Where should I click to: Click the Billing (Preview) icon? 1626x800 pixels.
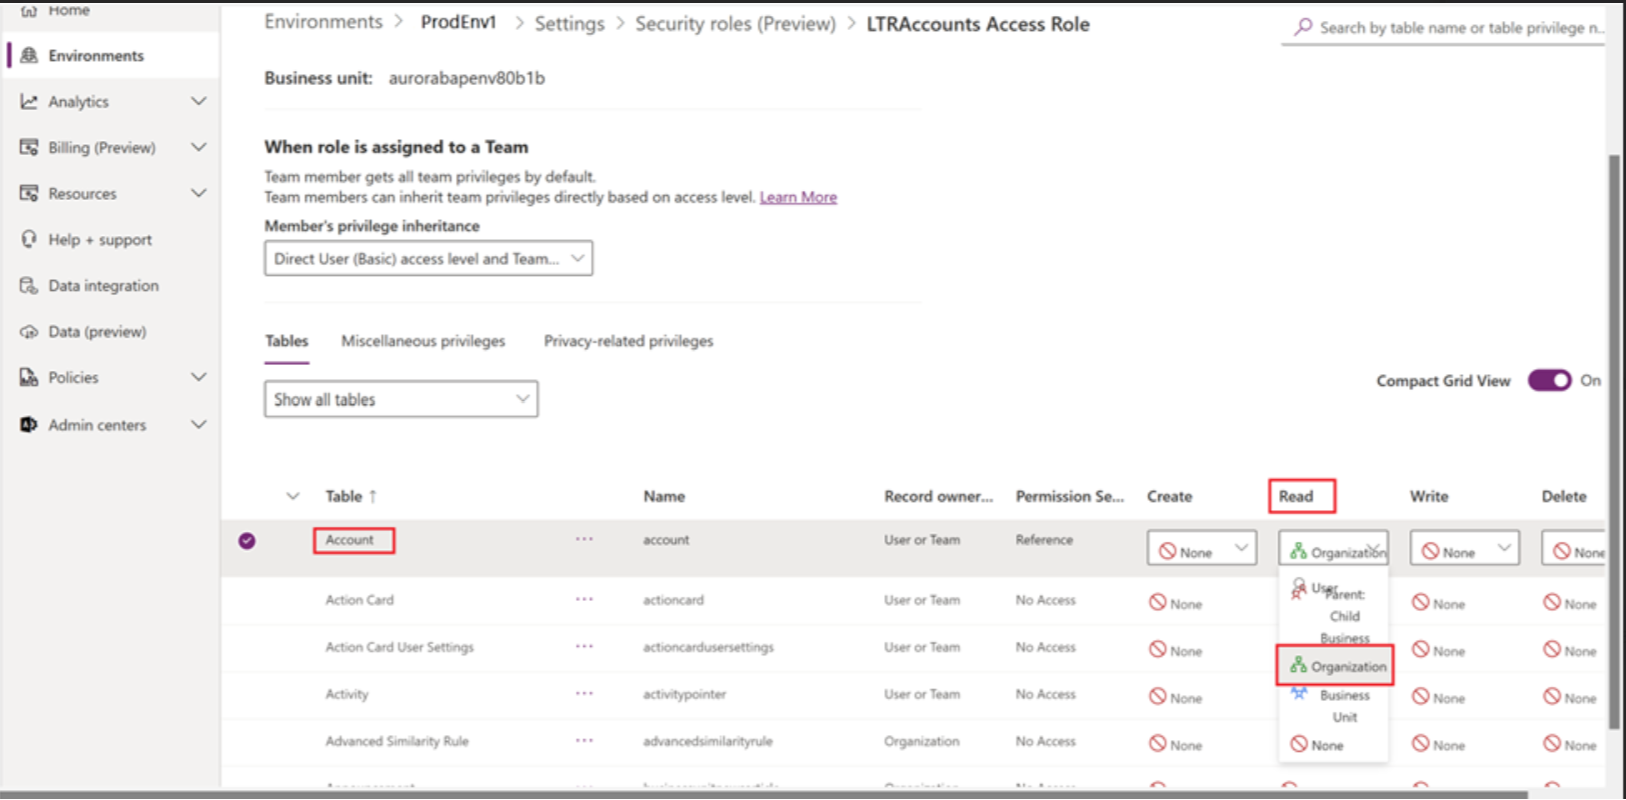[29, 148]
